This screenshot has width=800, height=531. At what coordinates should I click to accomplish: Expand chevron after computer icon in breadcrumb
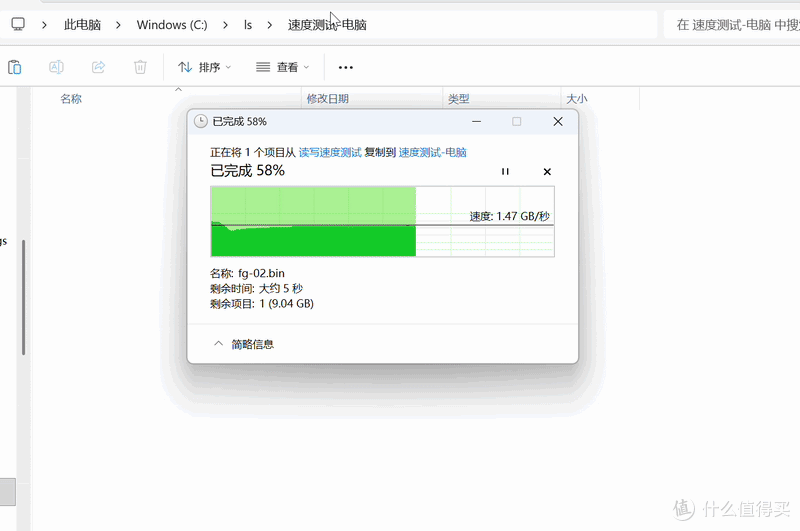point(44,25)
